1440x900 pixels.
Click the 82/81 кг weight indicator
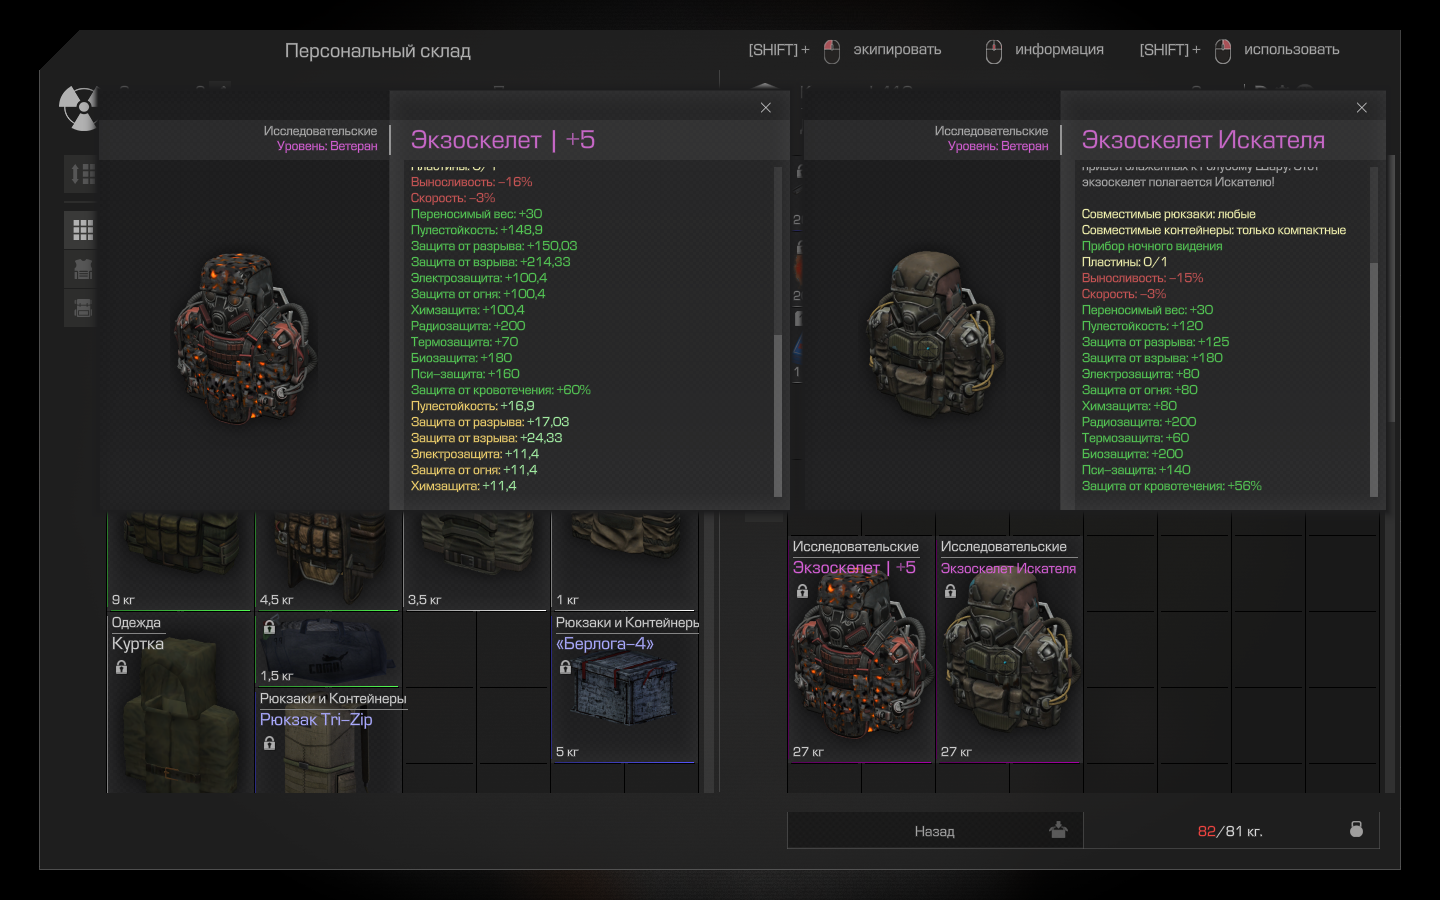1230,831
